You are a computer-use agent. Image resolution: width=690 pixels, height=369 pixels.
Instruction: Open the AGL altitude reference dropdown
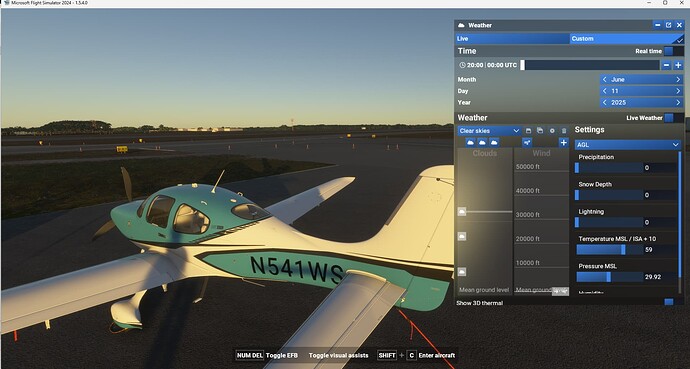(628, 144)
